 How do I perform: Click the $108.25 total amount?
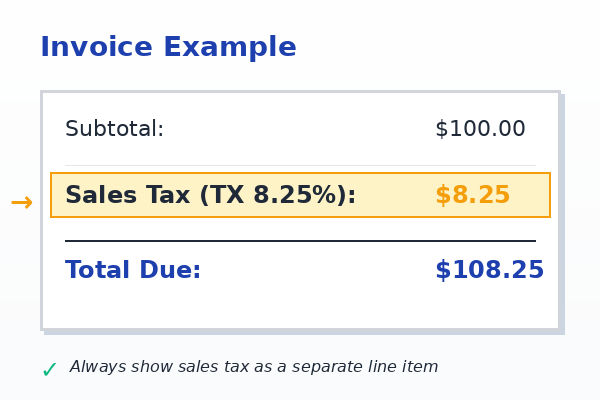pos(489,271)
